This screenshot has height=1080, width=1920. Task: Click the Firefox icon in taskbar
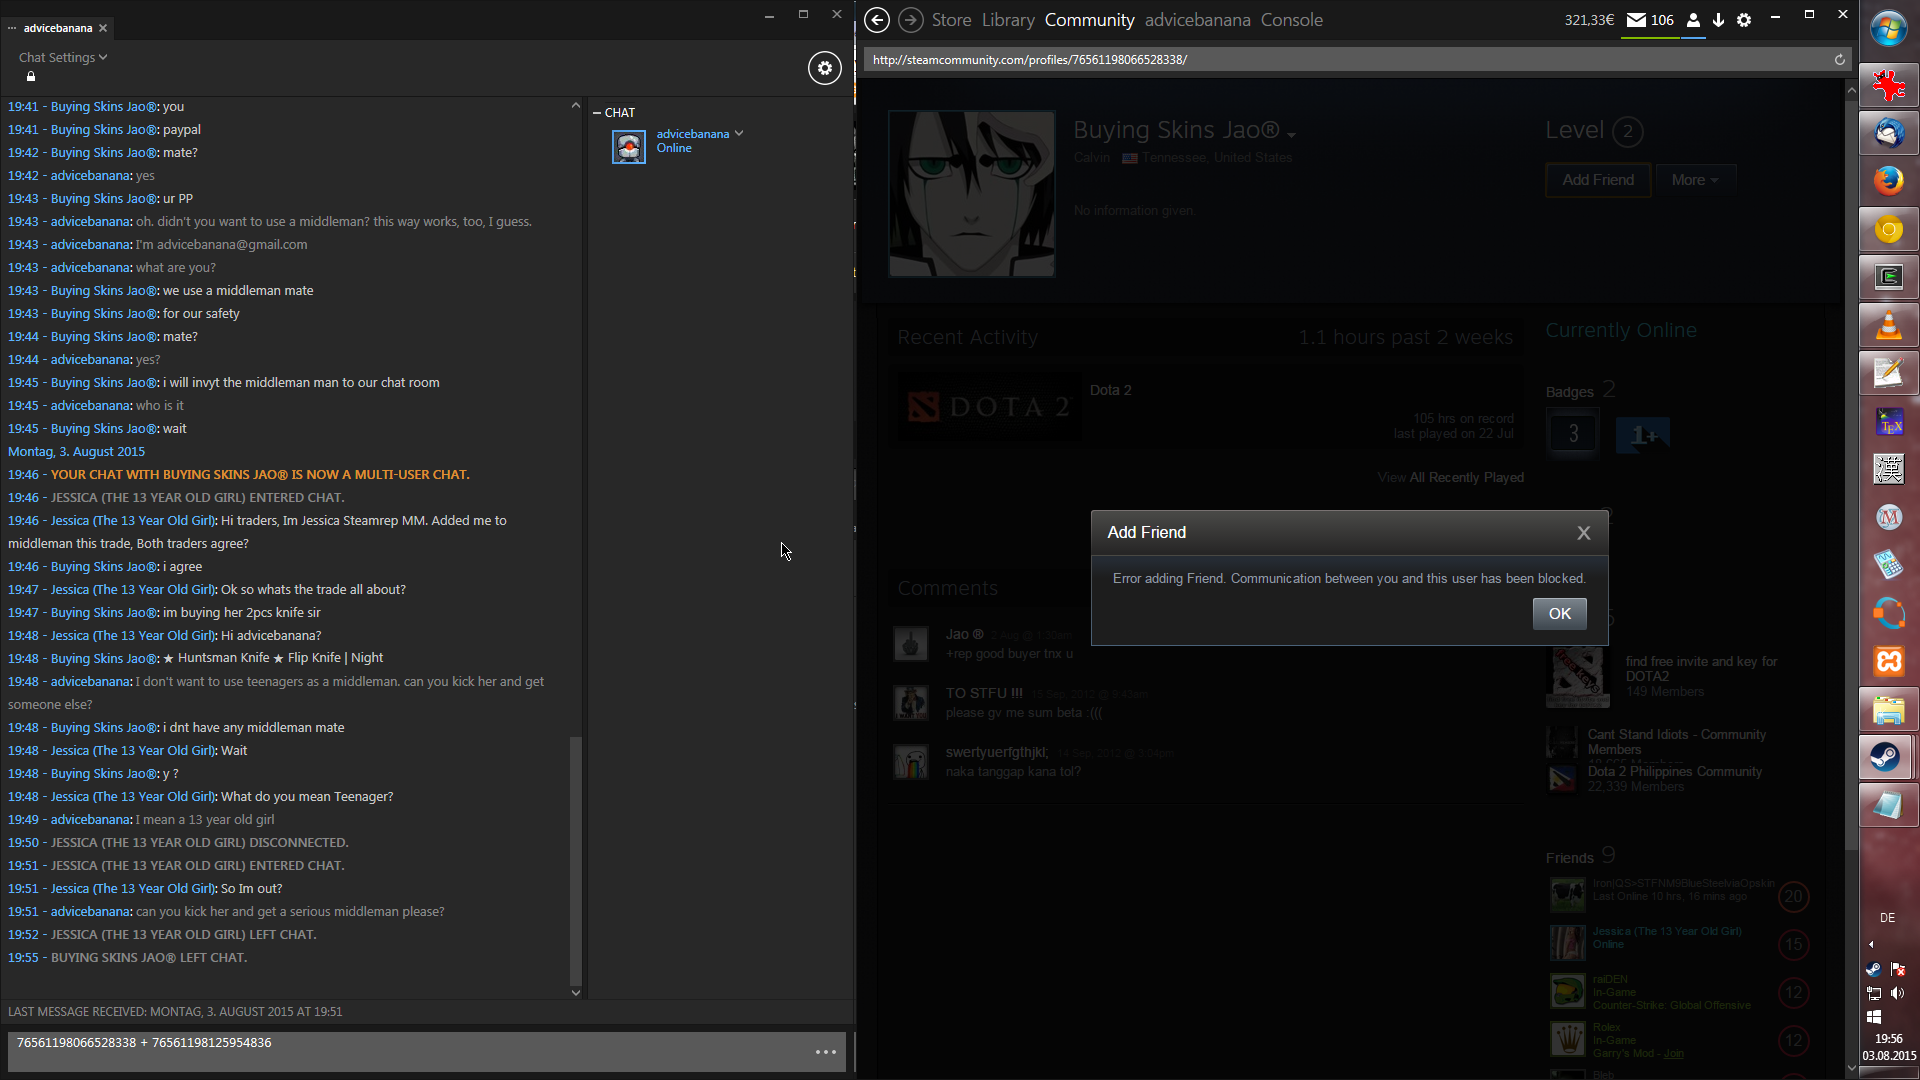[x=1888, y=181]
